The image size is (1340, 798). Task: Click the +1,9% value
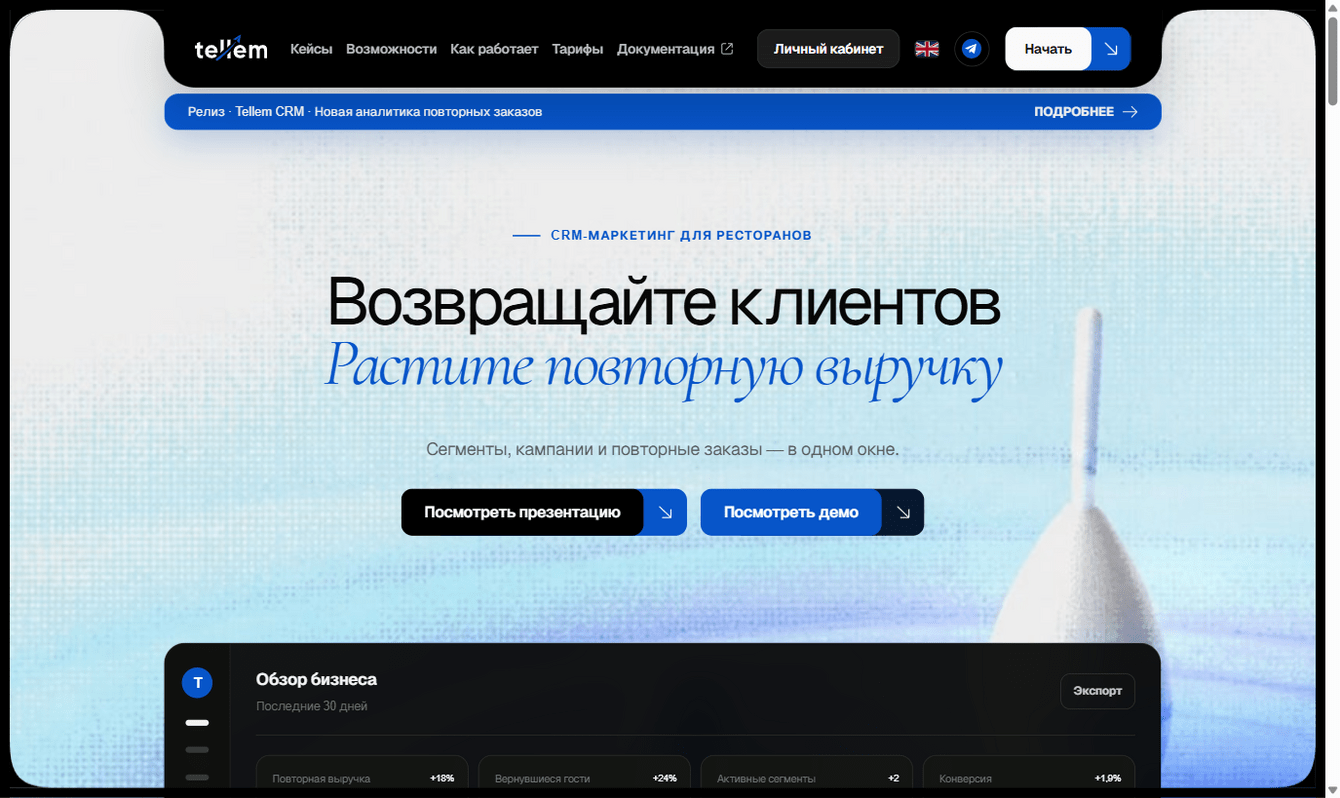(1107, 778)
